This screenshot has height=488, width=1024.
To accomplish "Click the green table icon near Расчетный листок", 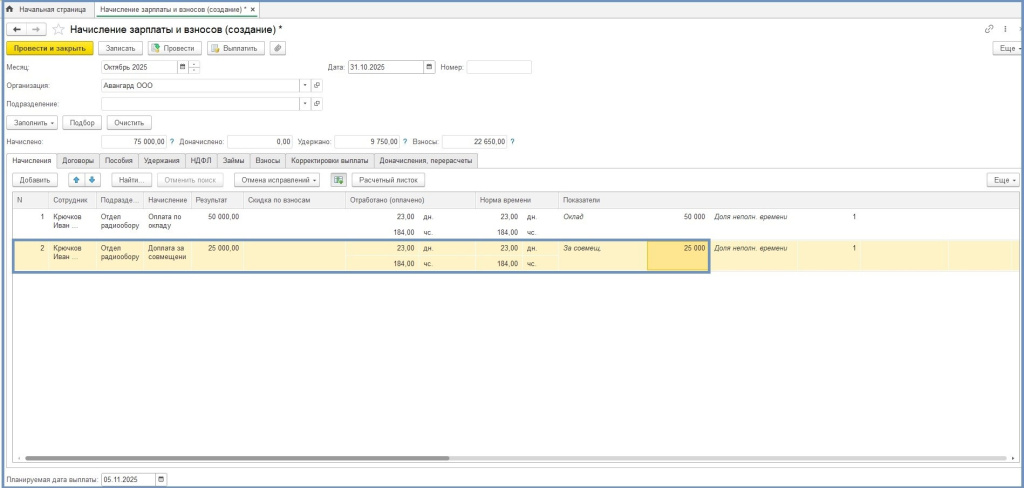I will point(338,180).
